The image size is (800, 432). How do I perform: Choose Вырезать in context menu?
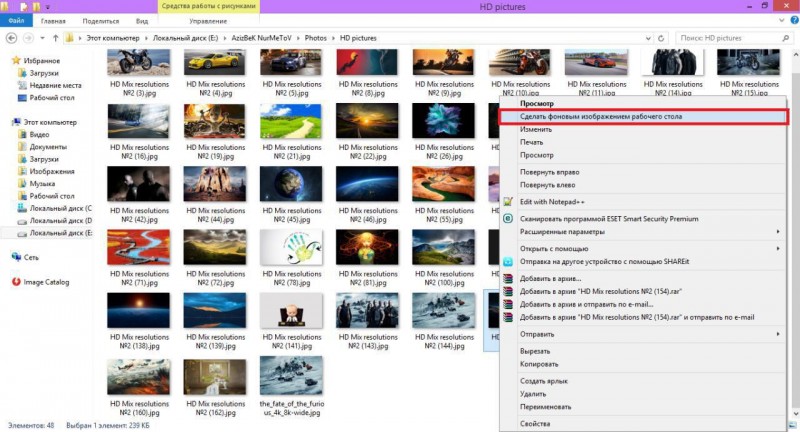pyautogui.click(x=643, y=351)
